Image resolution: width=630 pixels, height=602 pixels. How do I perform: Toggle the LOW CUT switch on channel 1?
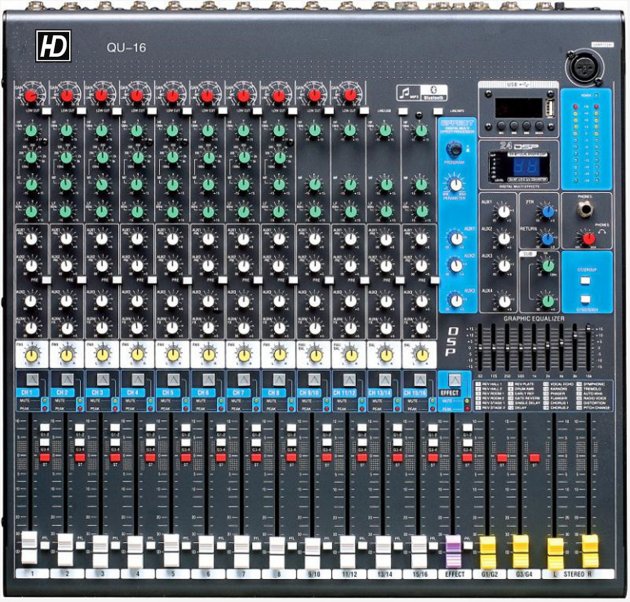pos(46,111)
